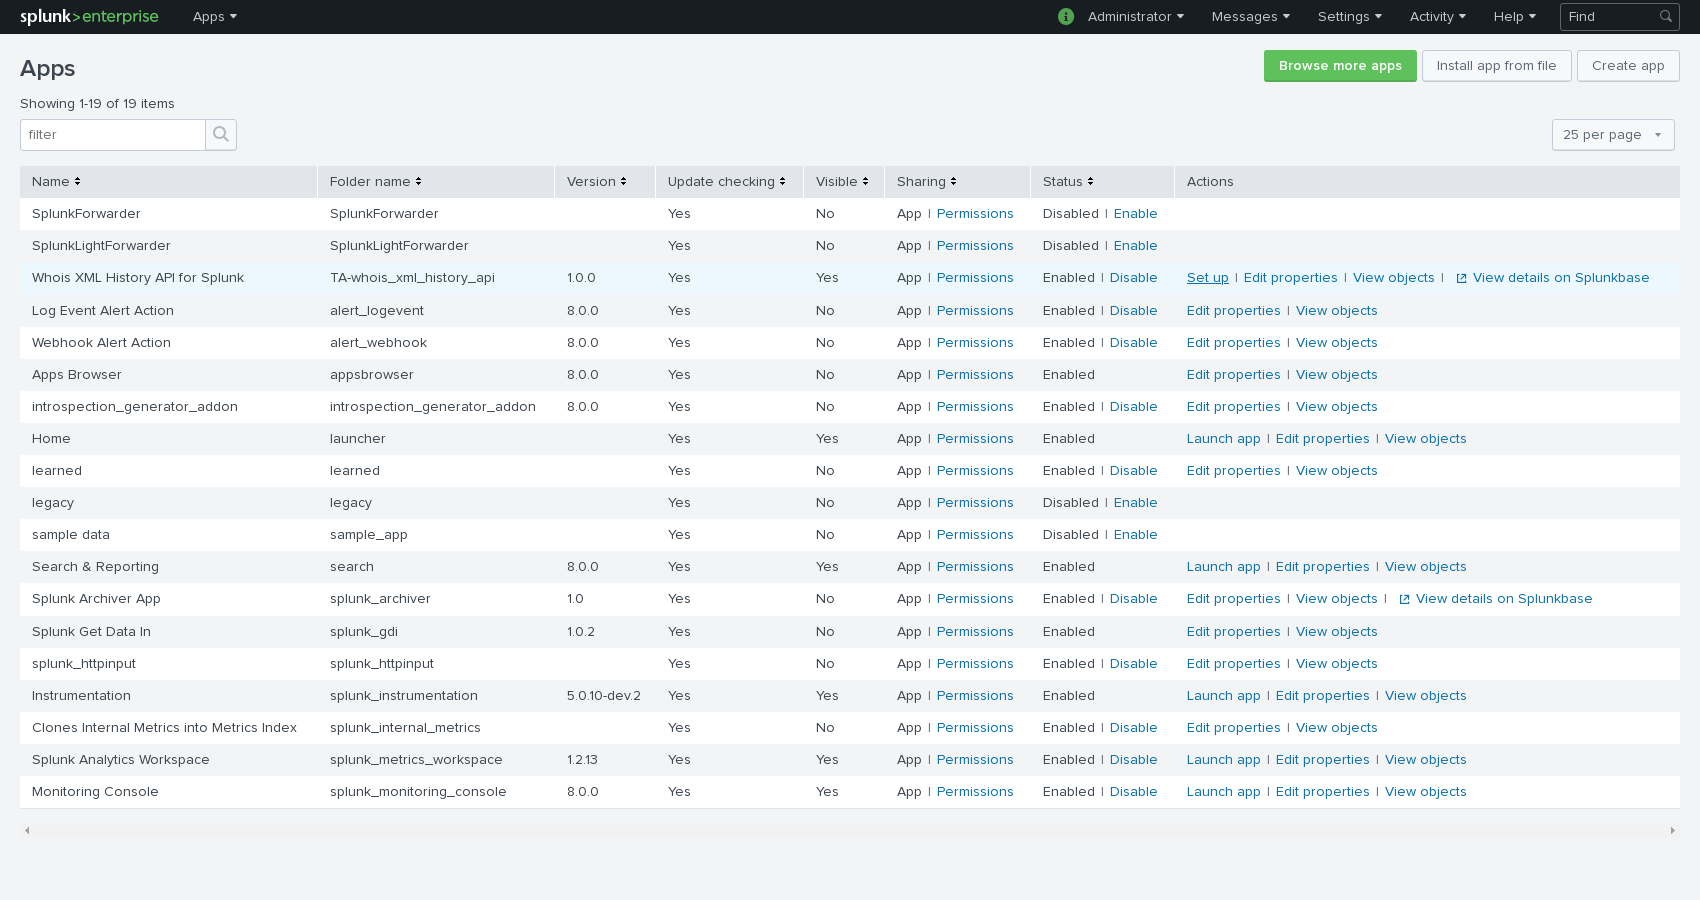Focus the filter text field
The width and height of the screenshot is (1700, 900).
113,134
